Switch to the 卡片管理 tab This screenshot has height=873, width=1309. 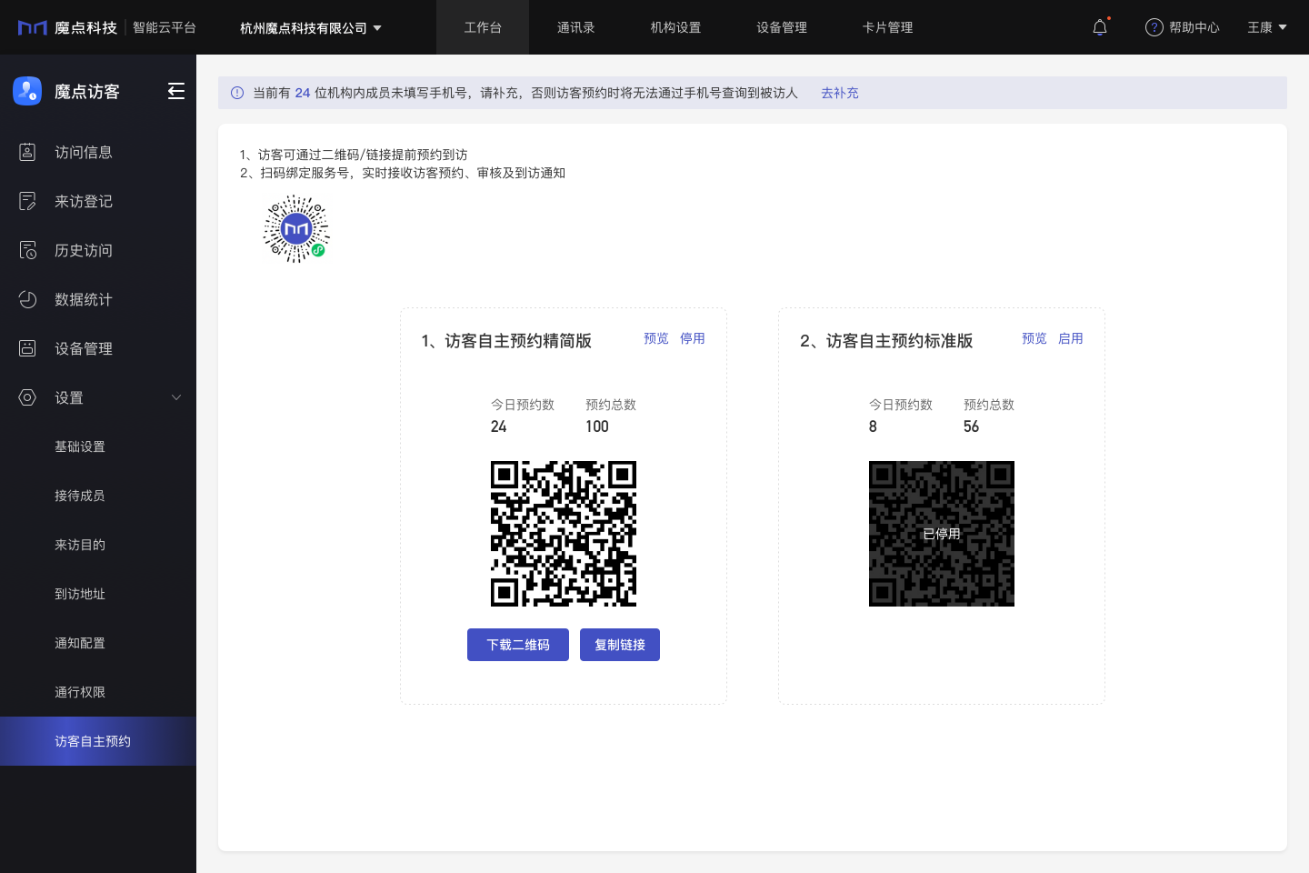888,27
